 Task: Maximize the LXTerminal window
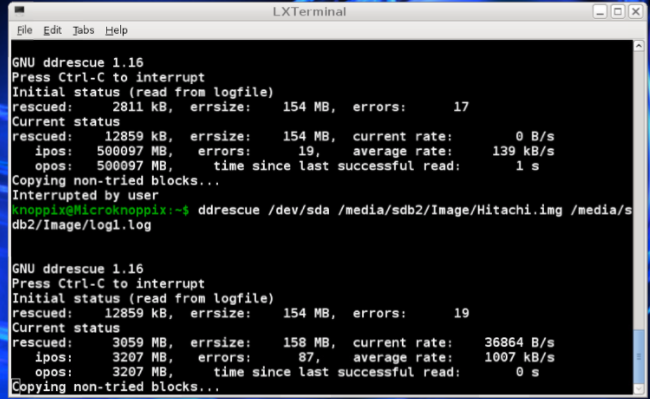pos(618,11)
